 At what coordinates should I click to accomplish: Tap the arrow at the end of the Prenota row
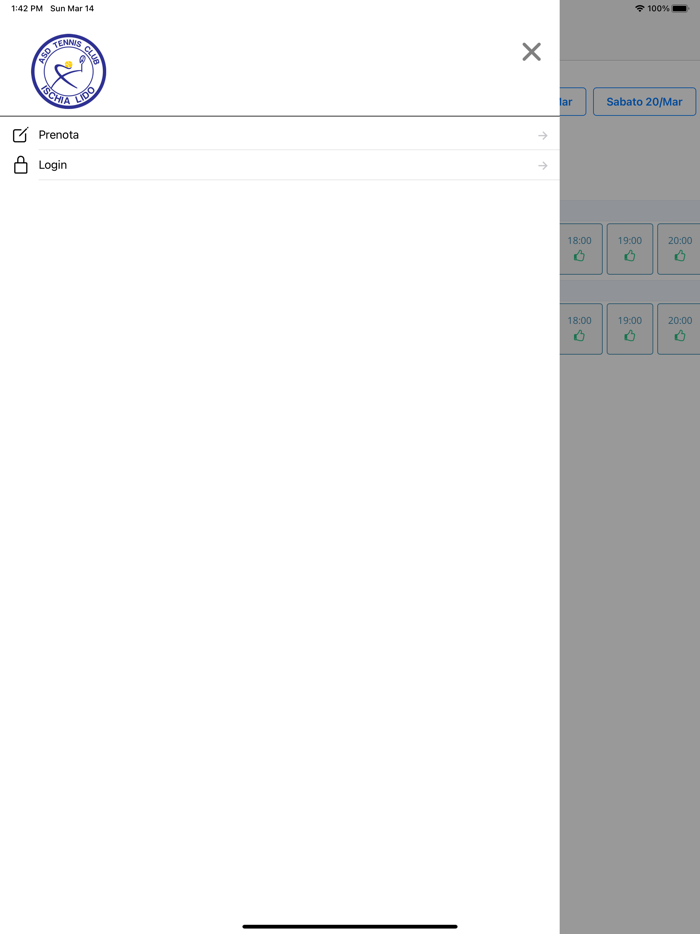pyautogui.click(x=543, y=136)
